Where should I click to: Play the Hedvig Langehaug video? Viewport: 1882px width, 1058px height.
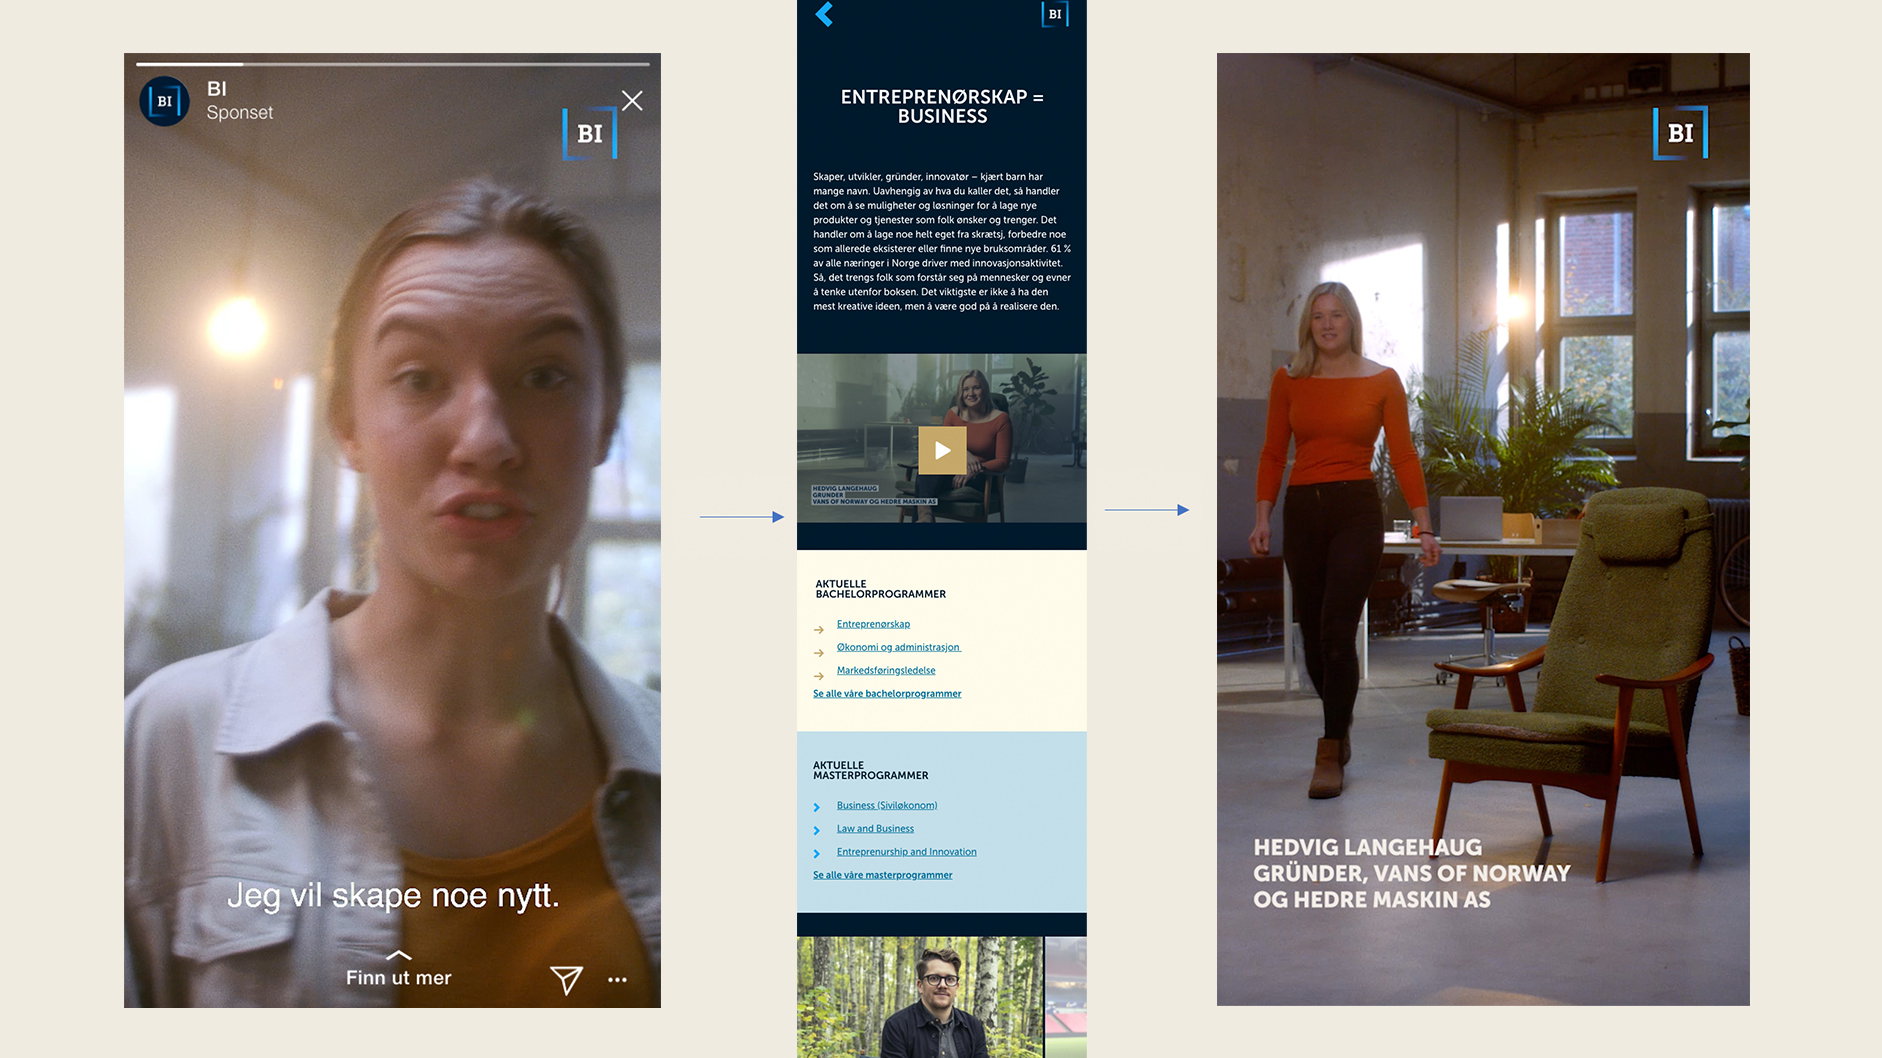[942, 450]
